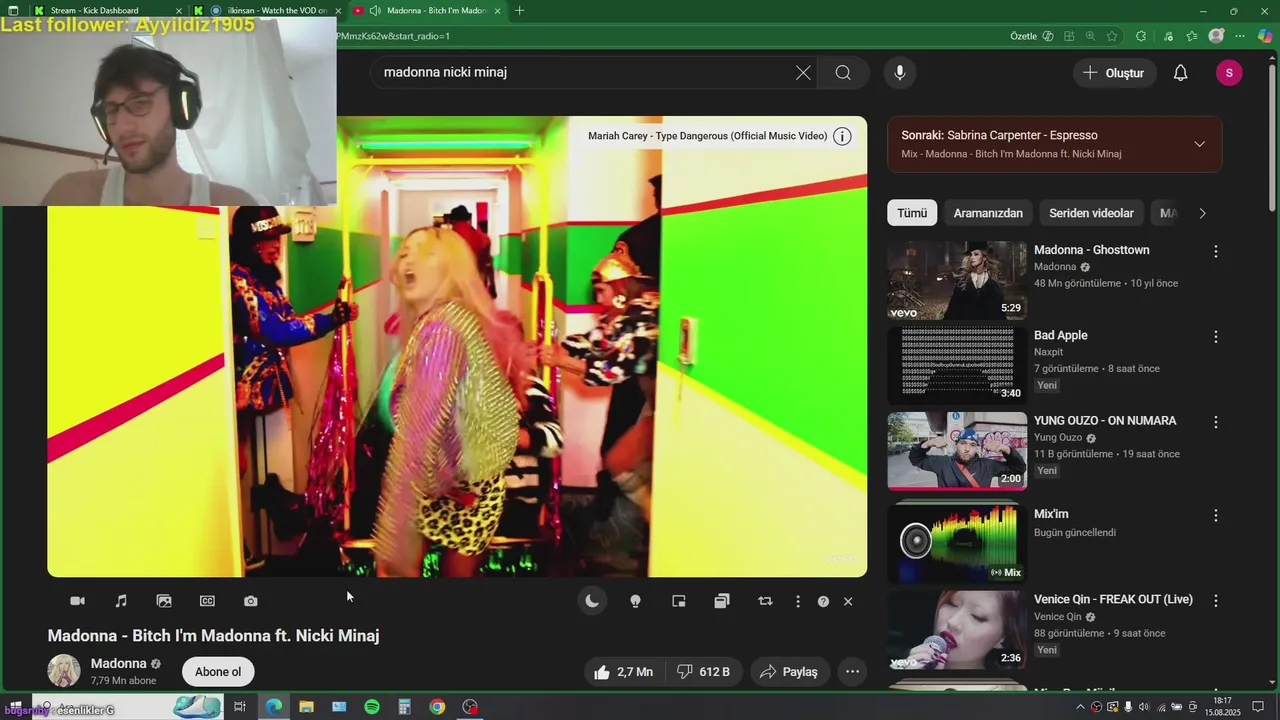Show more filter chips with right arrow

tap(1202, 213)
